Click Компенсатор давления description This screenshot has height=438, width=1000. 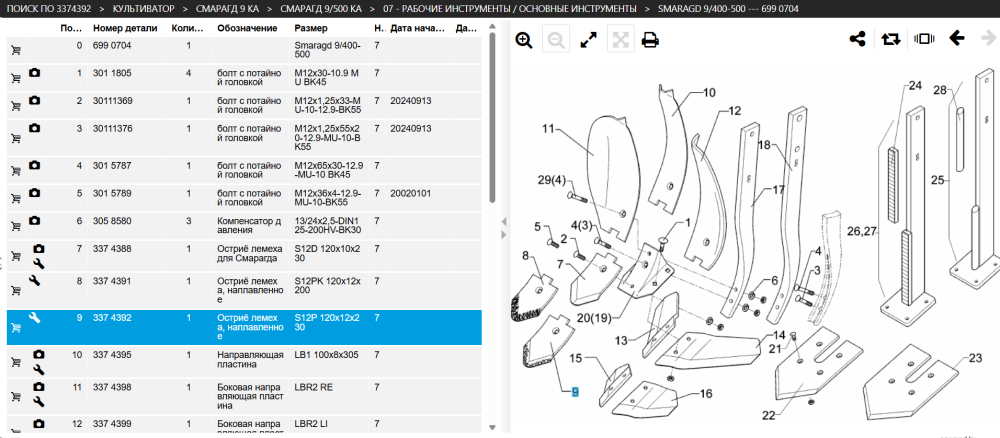point(248,225)
